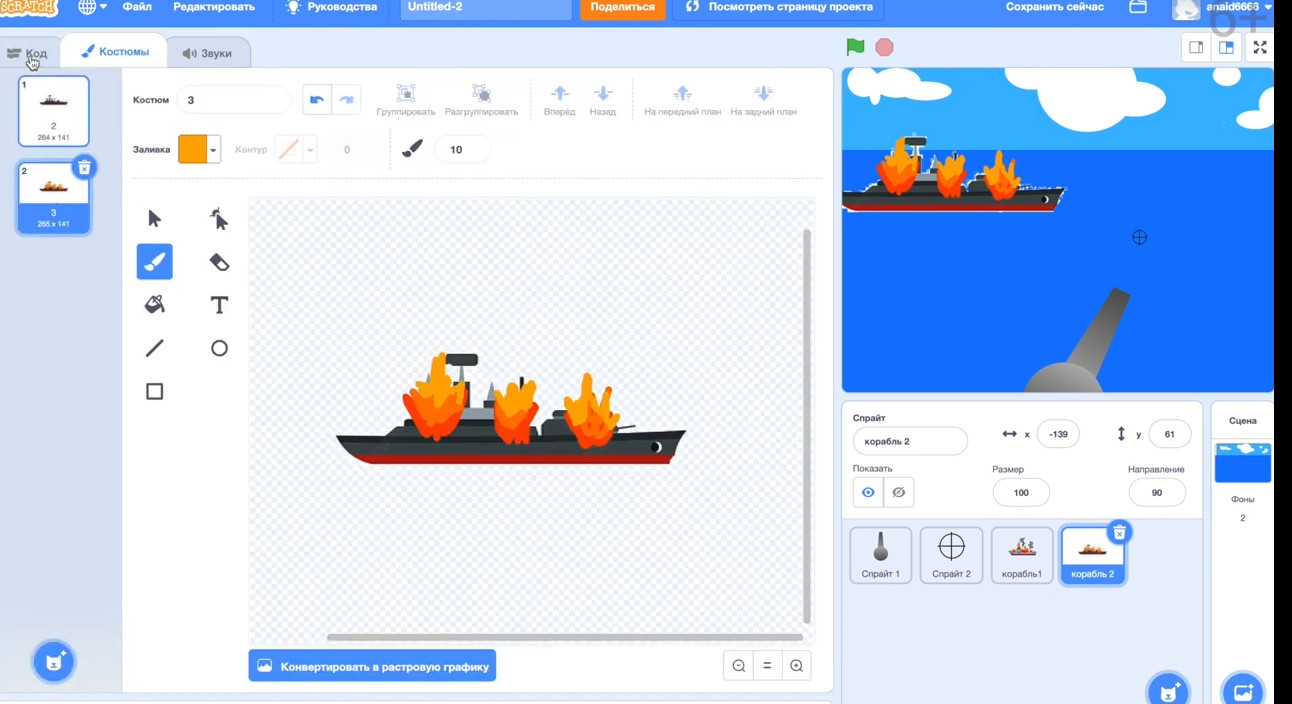Viewport: 1292px width, 704px height.
Task: Click the Назад backward icon
Action: pos(602,93)
